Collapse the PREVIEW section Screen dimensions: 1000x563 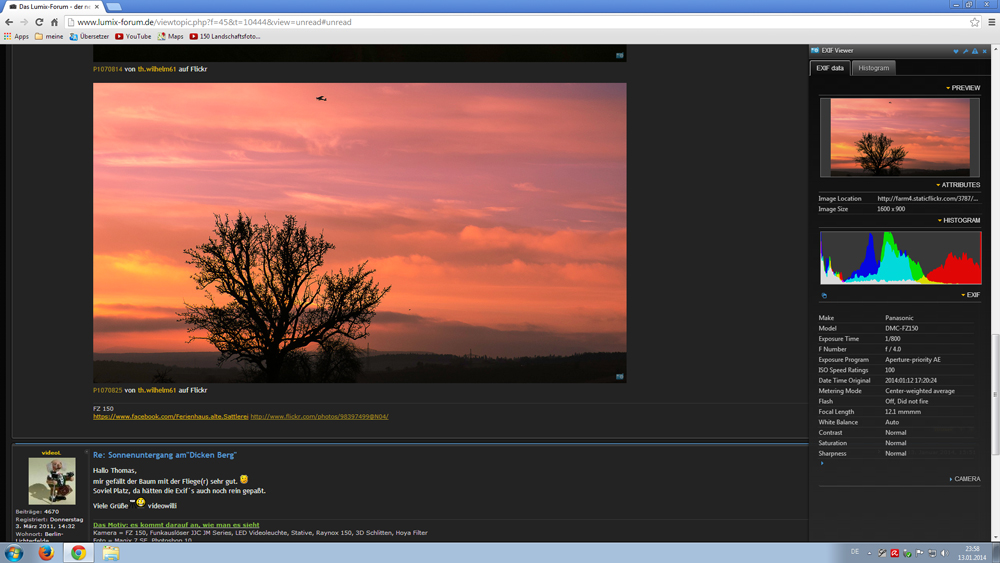(x=963, y=88)
